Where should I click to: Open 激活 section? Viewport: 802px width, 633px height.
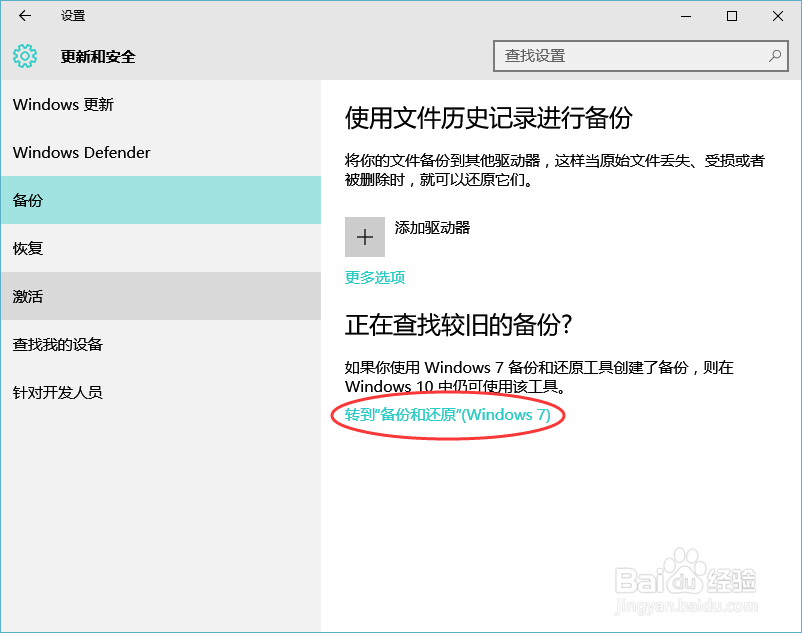click(x=161, y=296)
